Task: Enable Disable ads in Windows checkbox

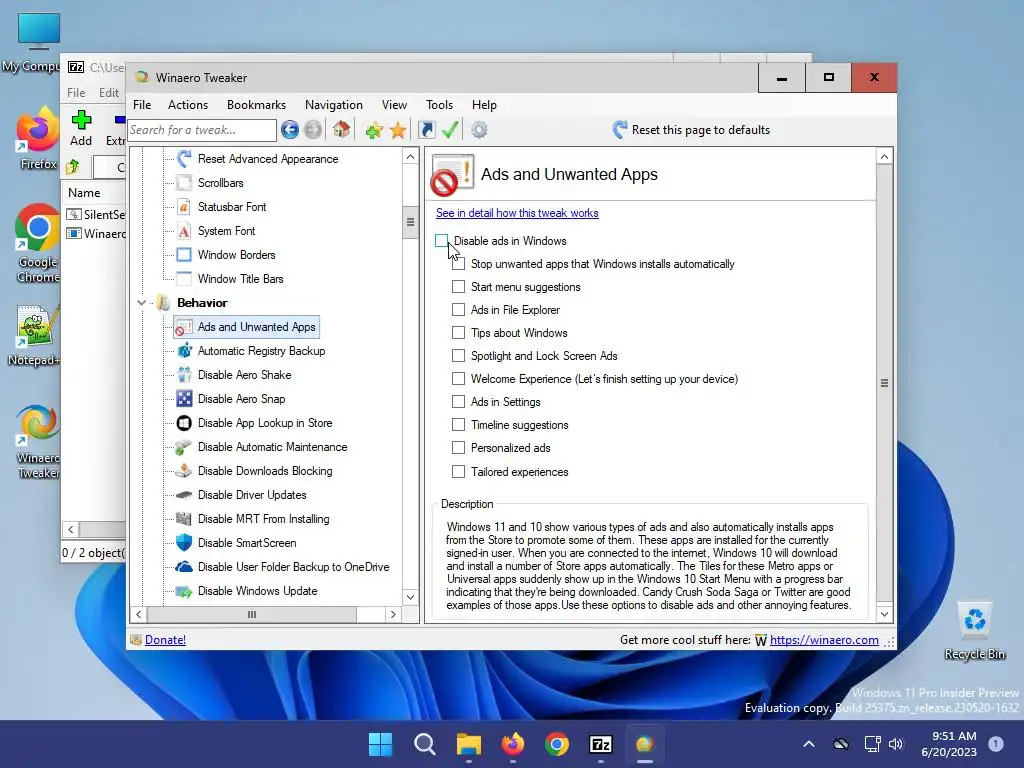Action: pyautogui.click(x=441, y=241)
